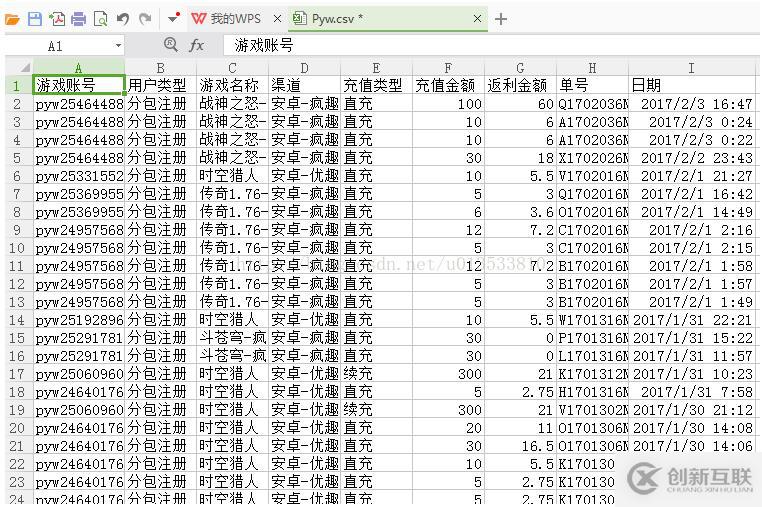Select the date cell 2017/2/2 23:43

click(x=692, y=158)
